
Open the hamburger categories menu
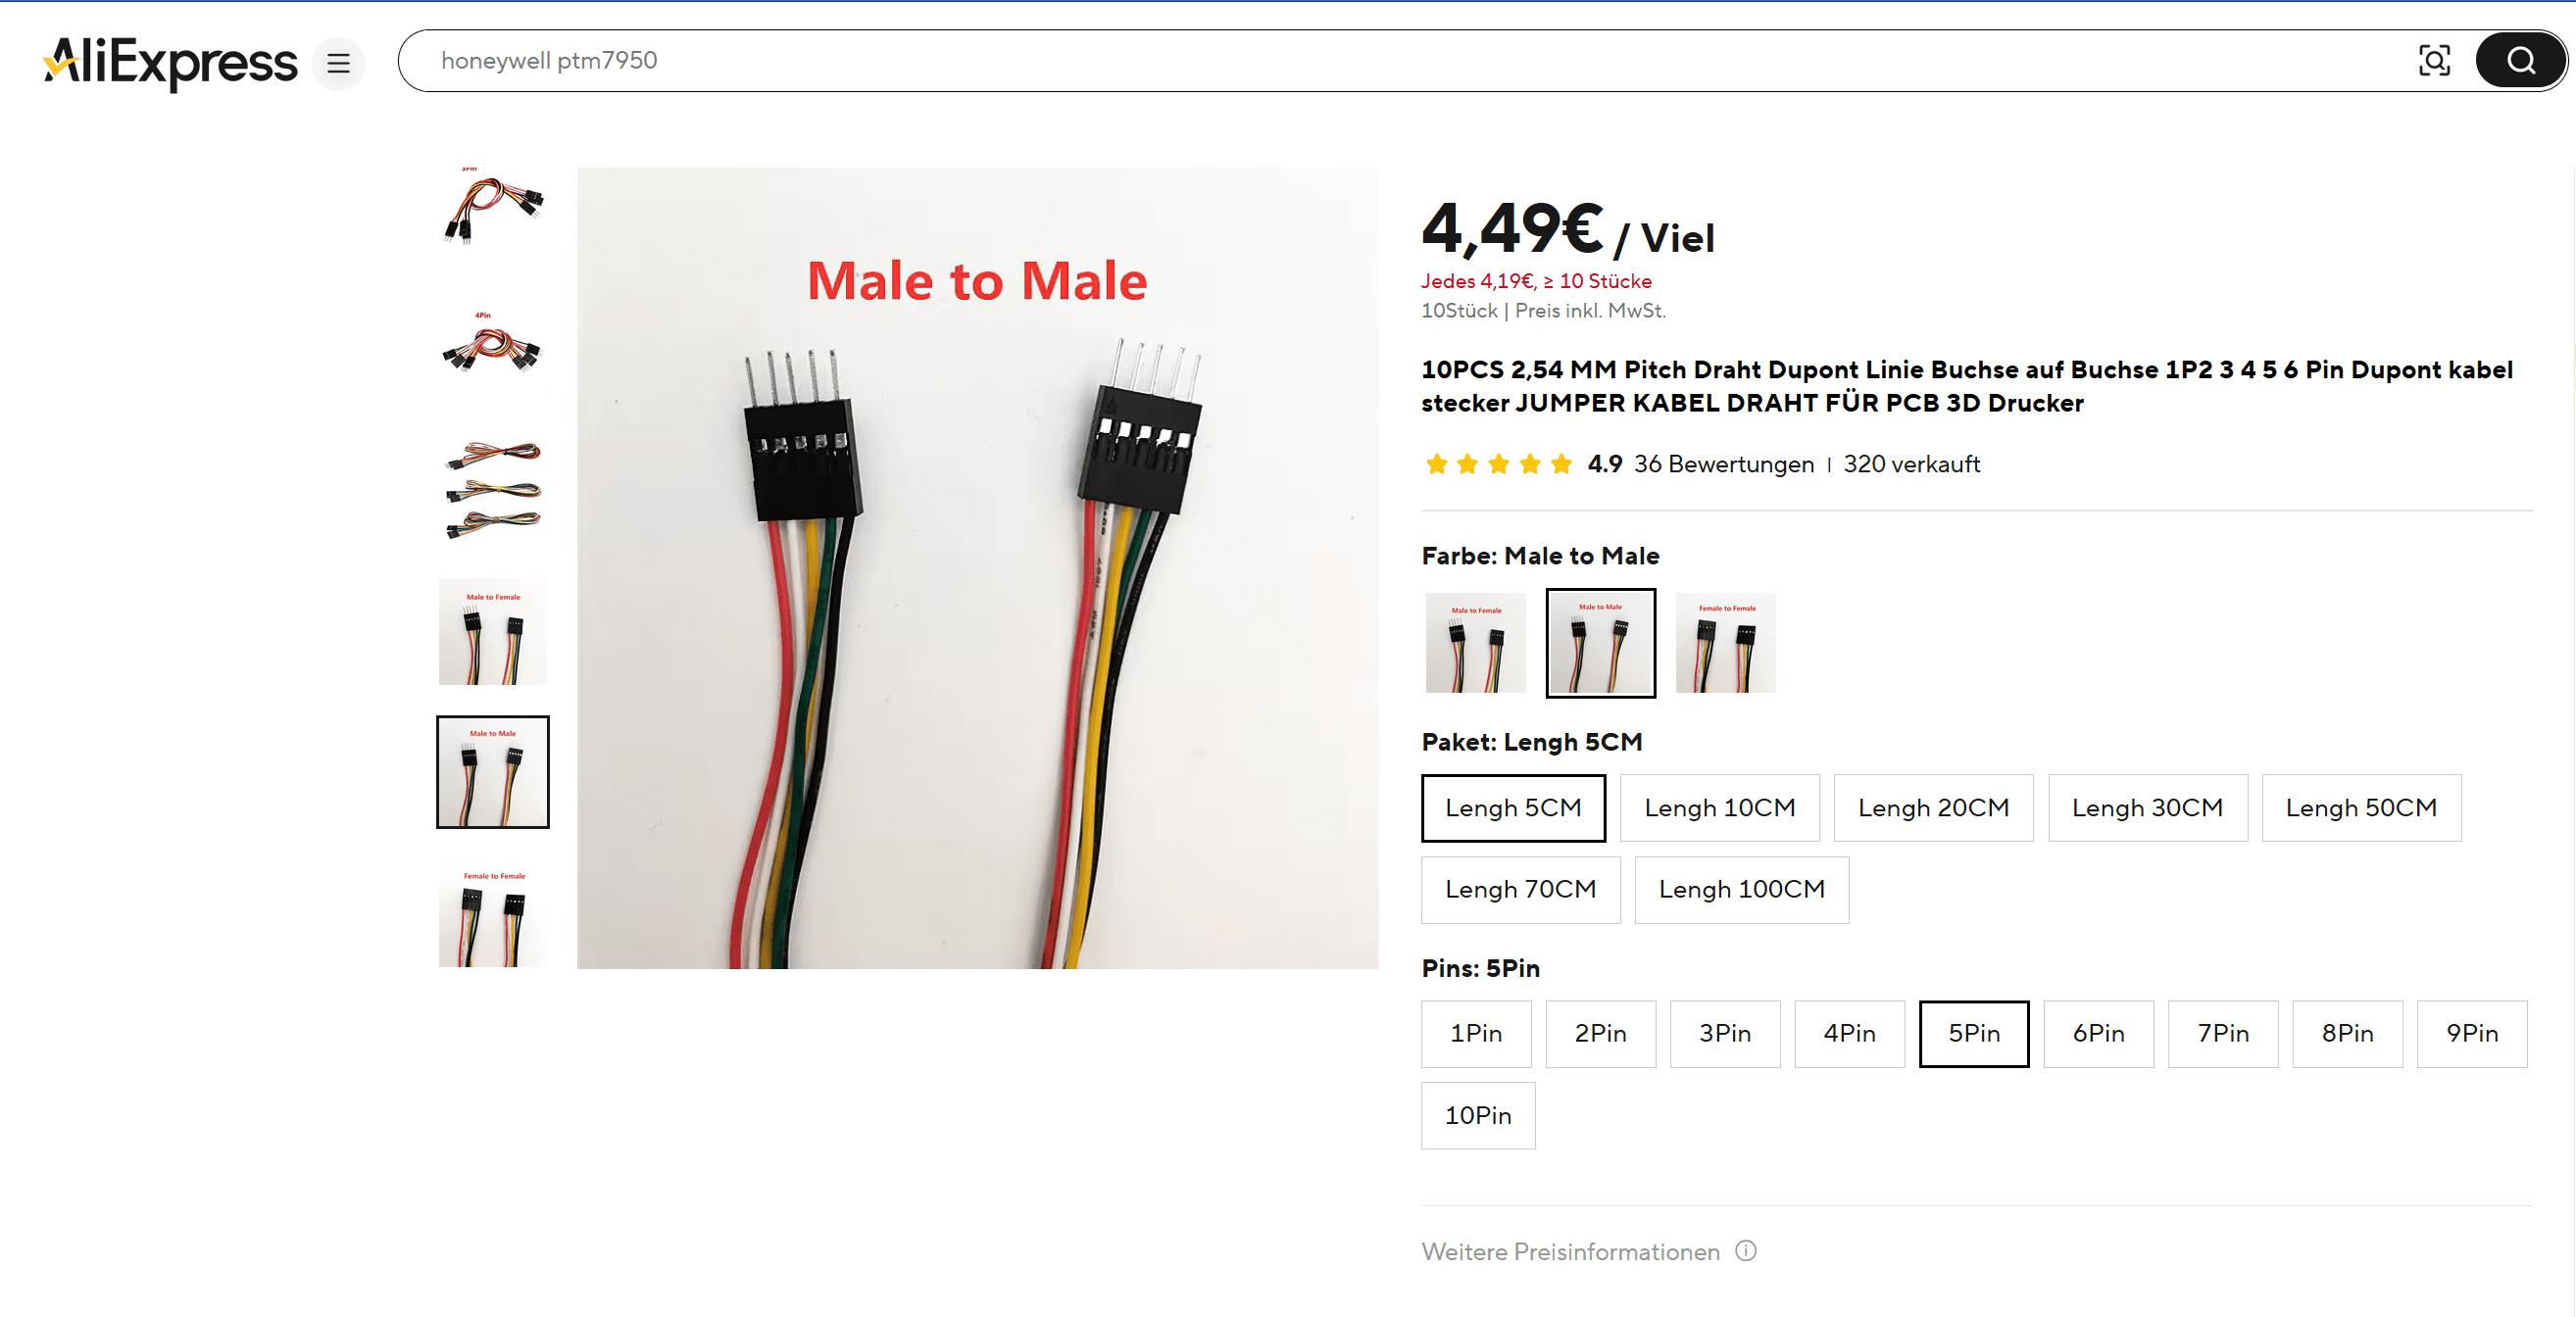tap(338, 63)
